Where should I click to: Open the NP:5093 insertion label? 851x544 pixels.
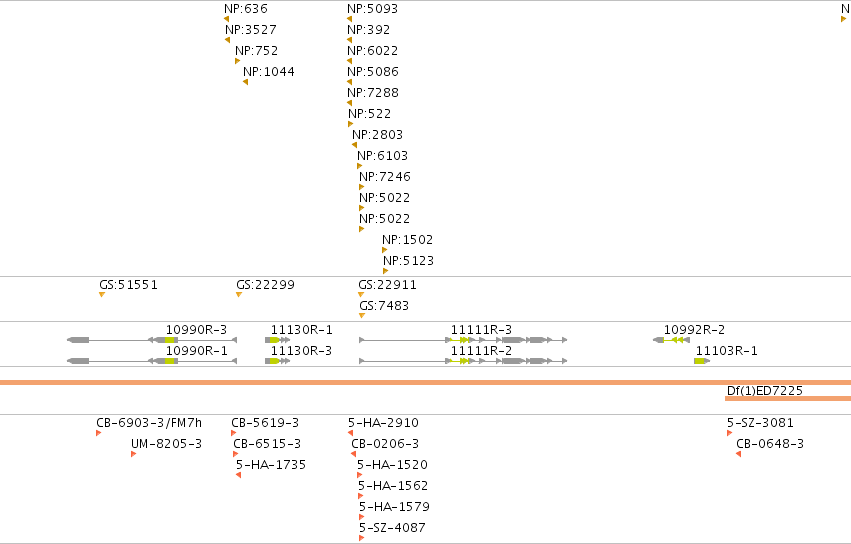tap(372, 9)
